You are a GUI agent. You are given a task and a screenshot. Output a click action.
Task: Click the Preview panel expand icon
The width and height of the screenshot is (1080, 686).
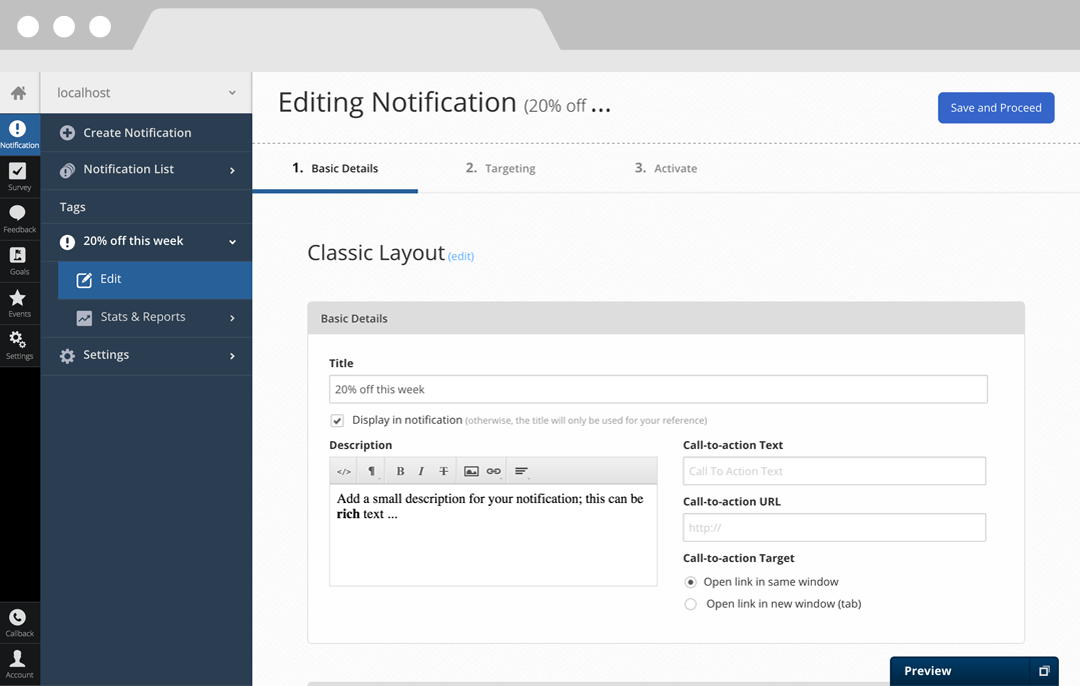coord(1044,671)
